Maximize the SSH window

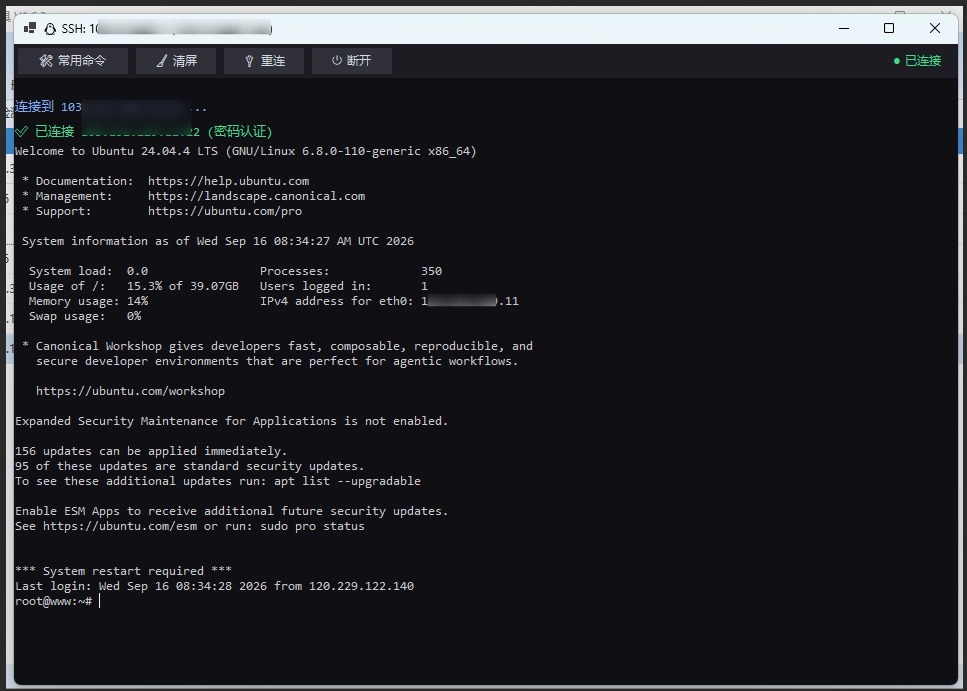tap(889, 28)
